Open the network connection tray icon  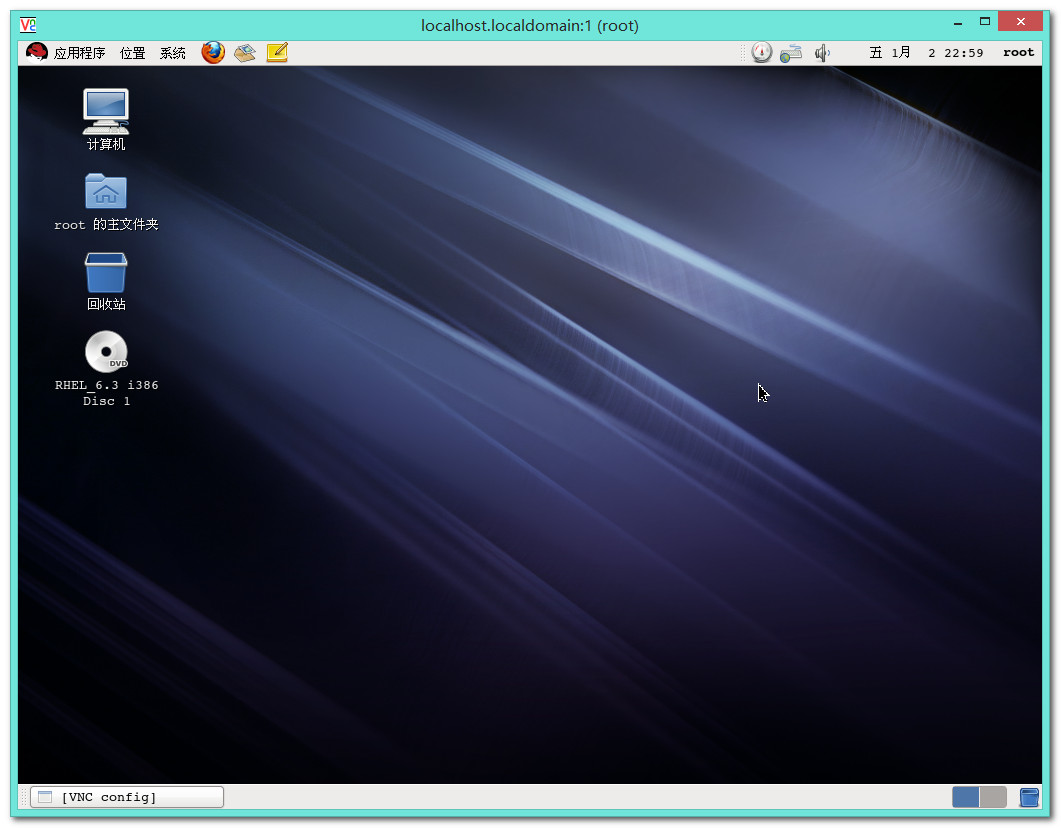pos(791,53)
